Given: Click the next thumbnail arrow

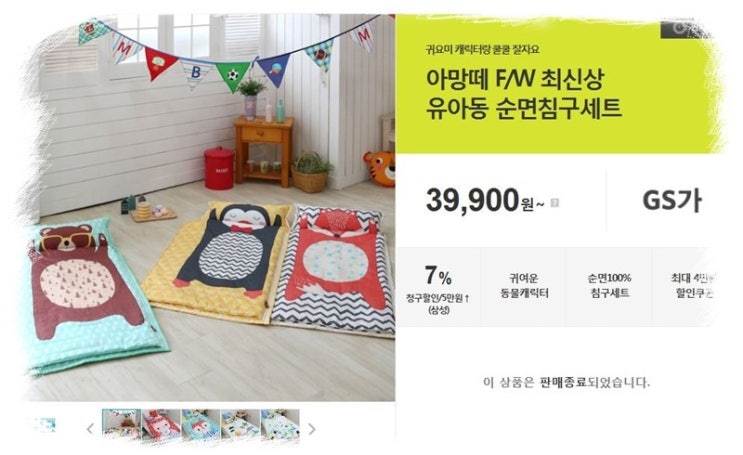Looking at the screenshot, I should point(312,429).
